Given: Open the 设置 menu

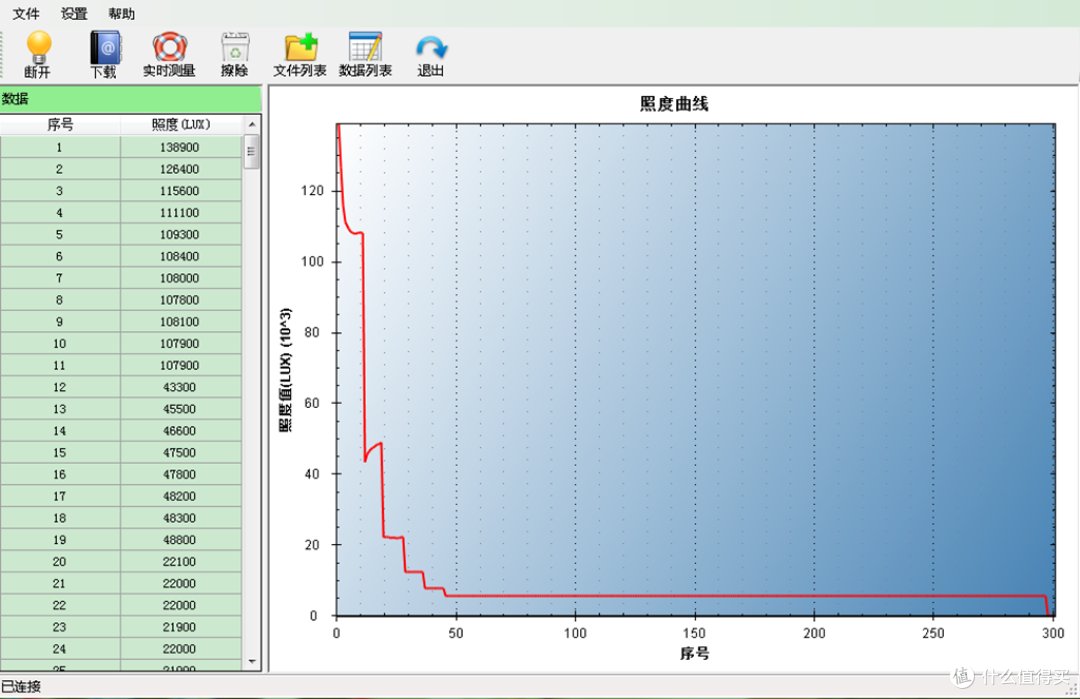Looking at the screenshot, I should pos(74,14).
